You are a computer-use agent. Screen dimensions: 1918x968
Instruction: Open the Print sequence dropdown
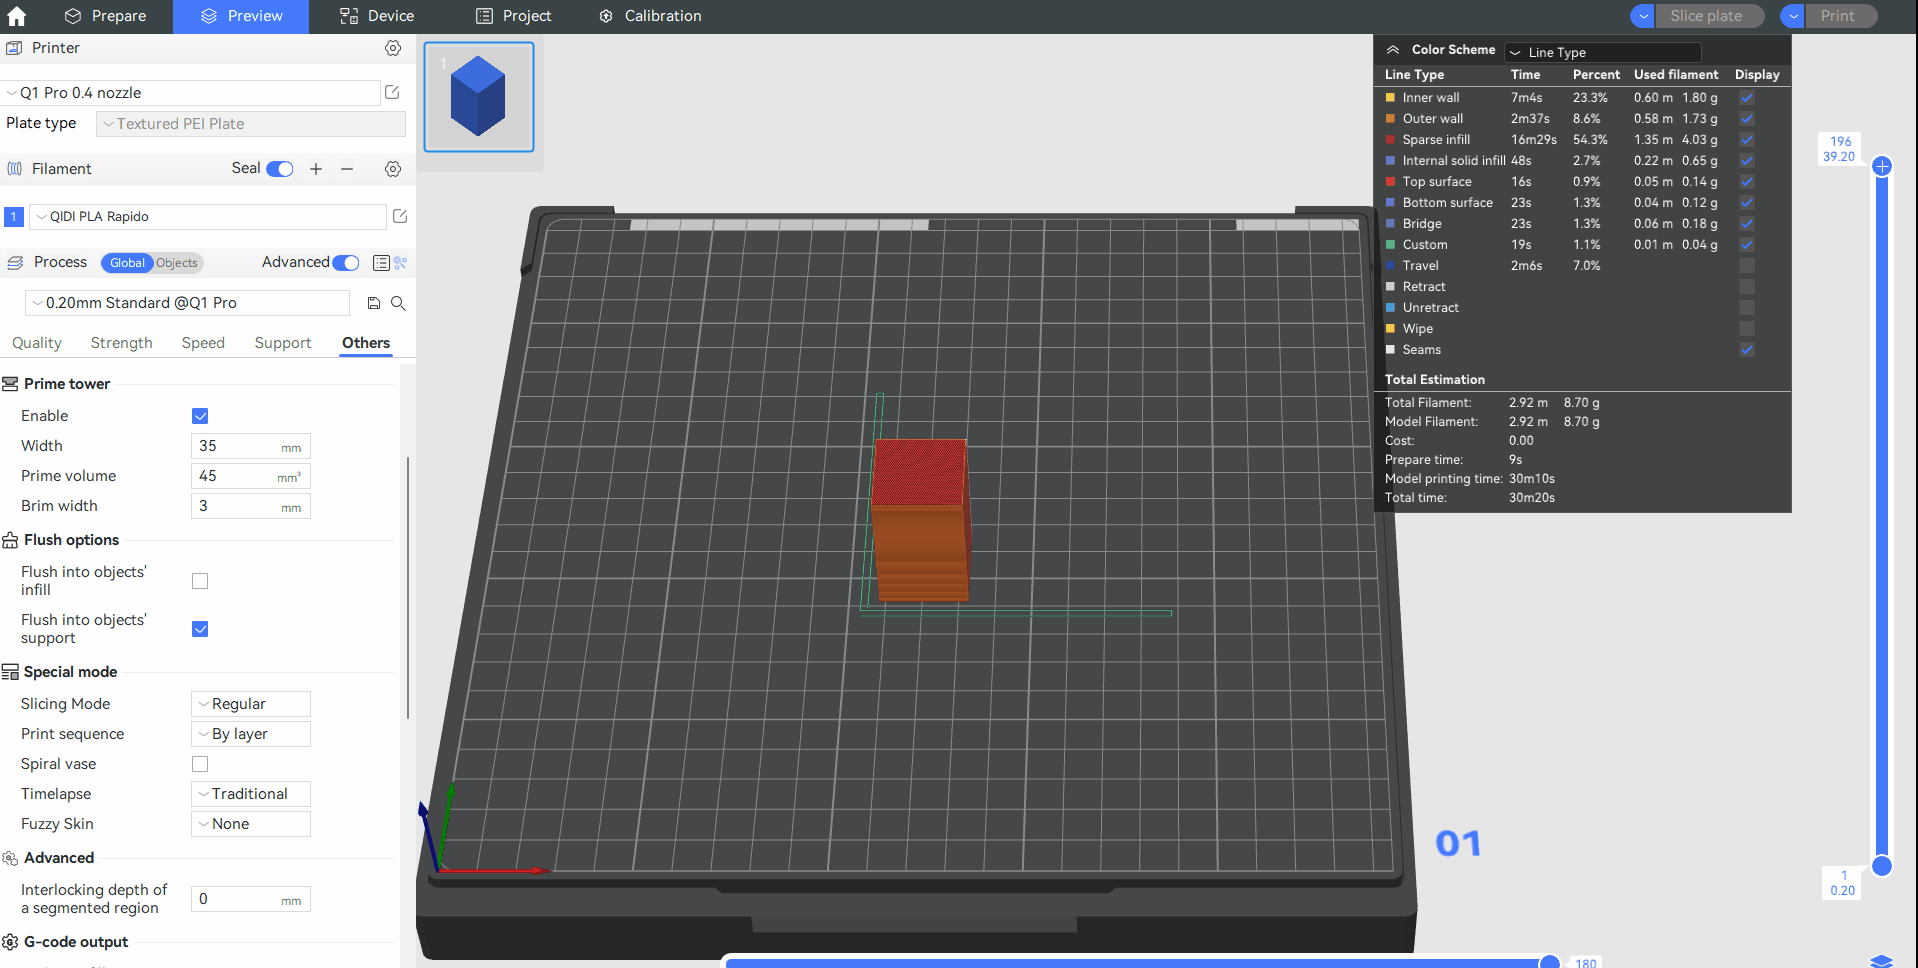(x=251, y=734)
